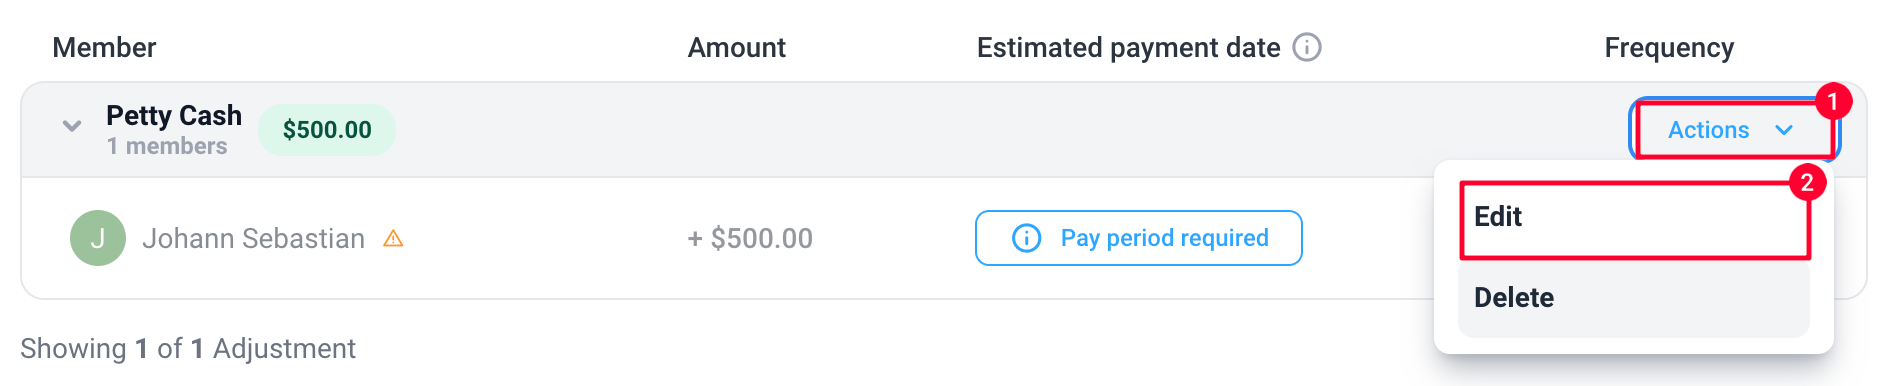
Task: Collapse the Petty Cash group chevron
Action: tap(72, 126)
